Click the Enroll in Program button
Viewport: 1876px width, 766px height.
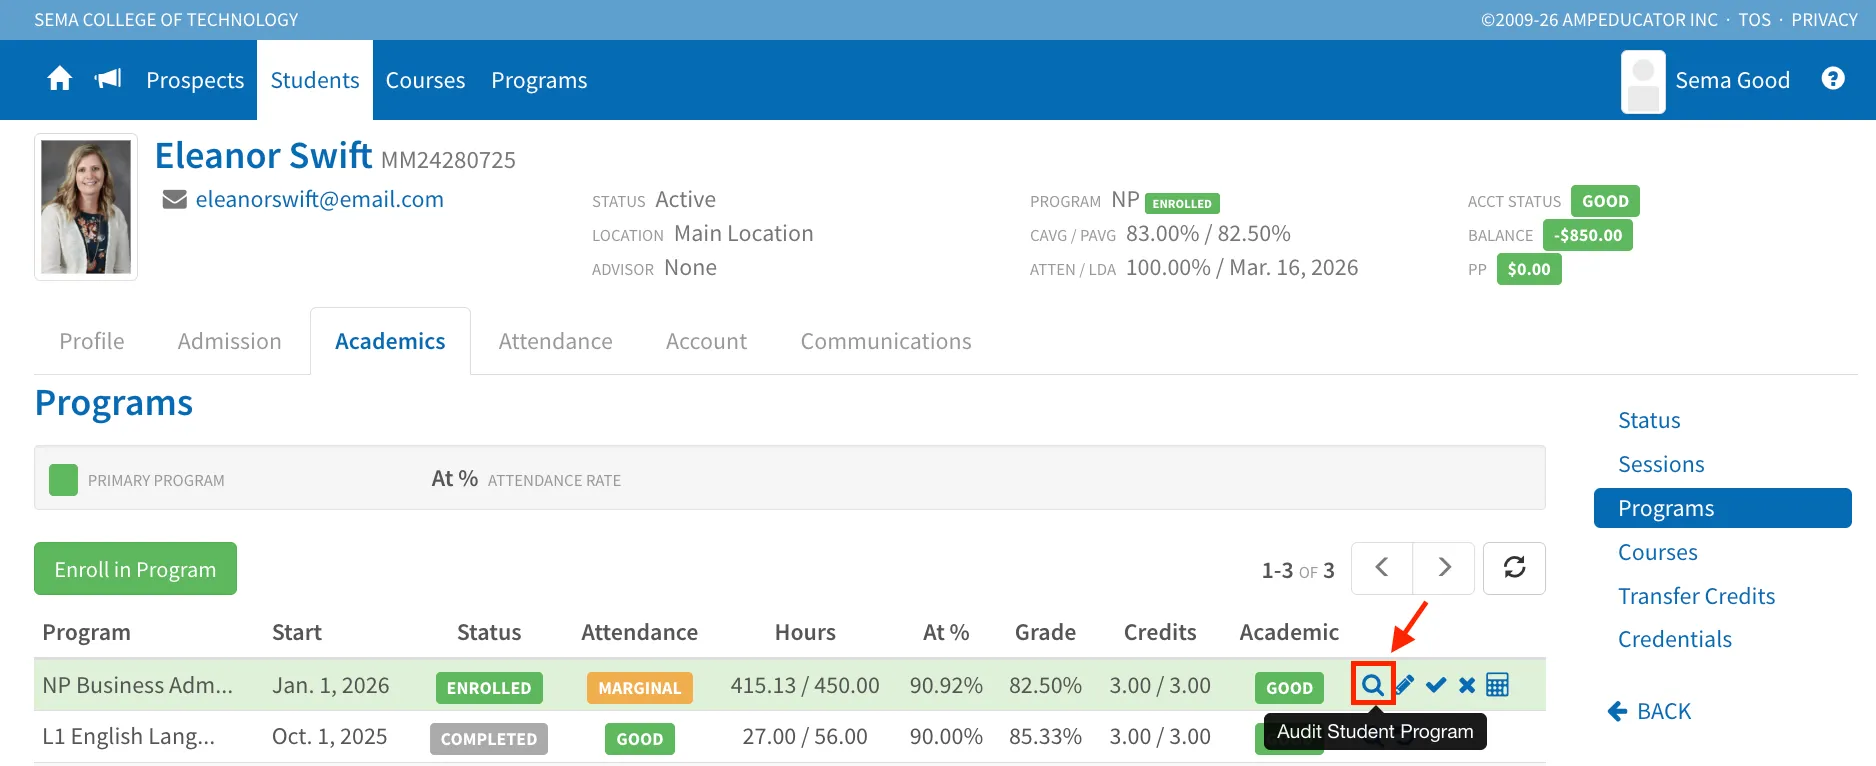135,569
